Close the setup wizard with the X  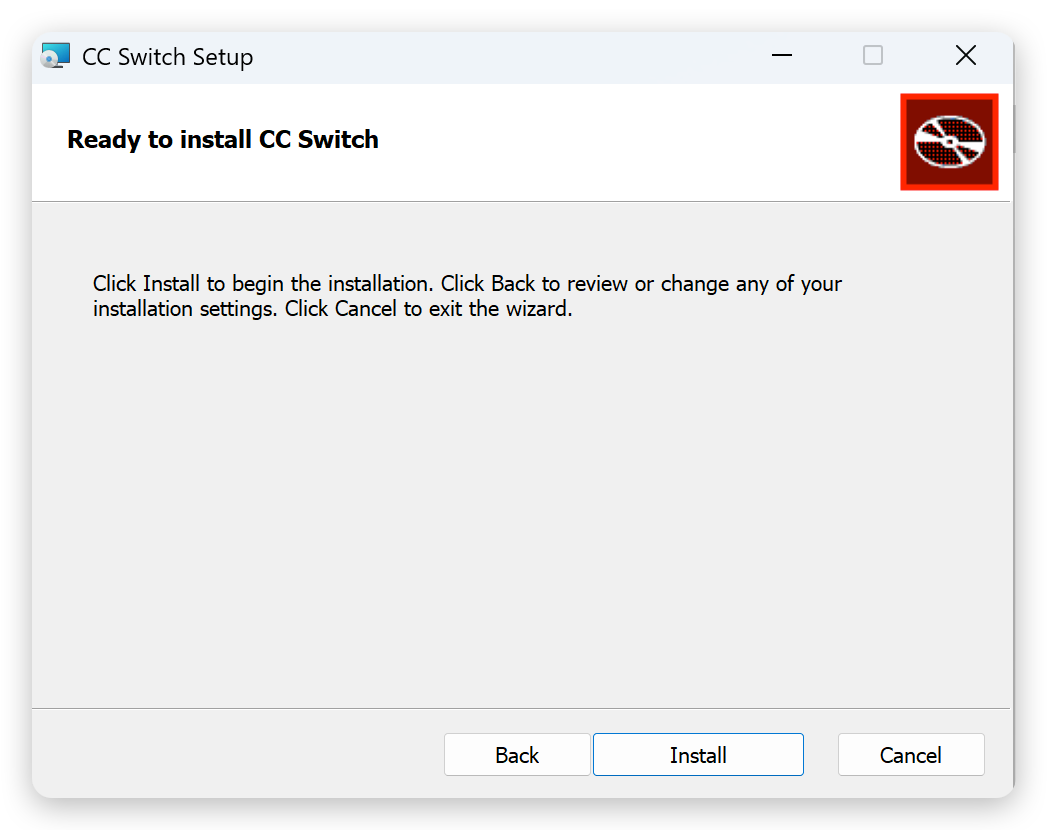pos(965,56)
